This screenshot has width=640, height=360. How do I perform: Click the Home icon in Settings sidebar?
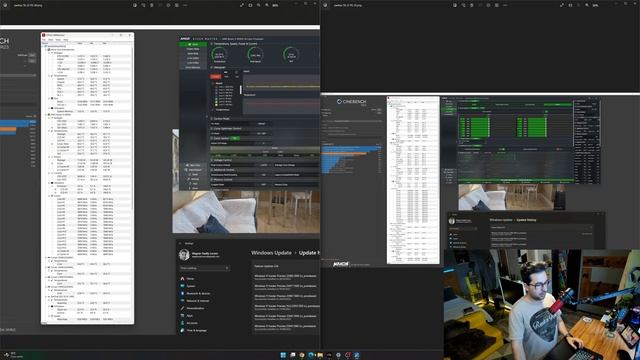(182, 278)
